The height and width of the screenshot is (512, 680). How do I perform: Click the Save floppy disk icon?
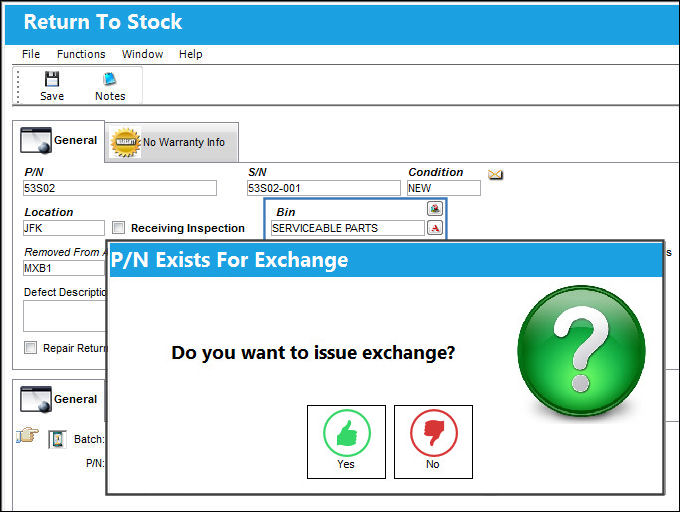(x=52, y=79)
